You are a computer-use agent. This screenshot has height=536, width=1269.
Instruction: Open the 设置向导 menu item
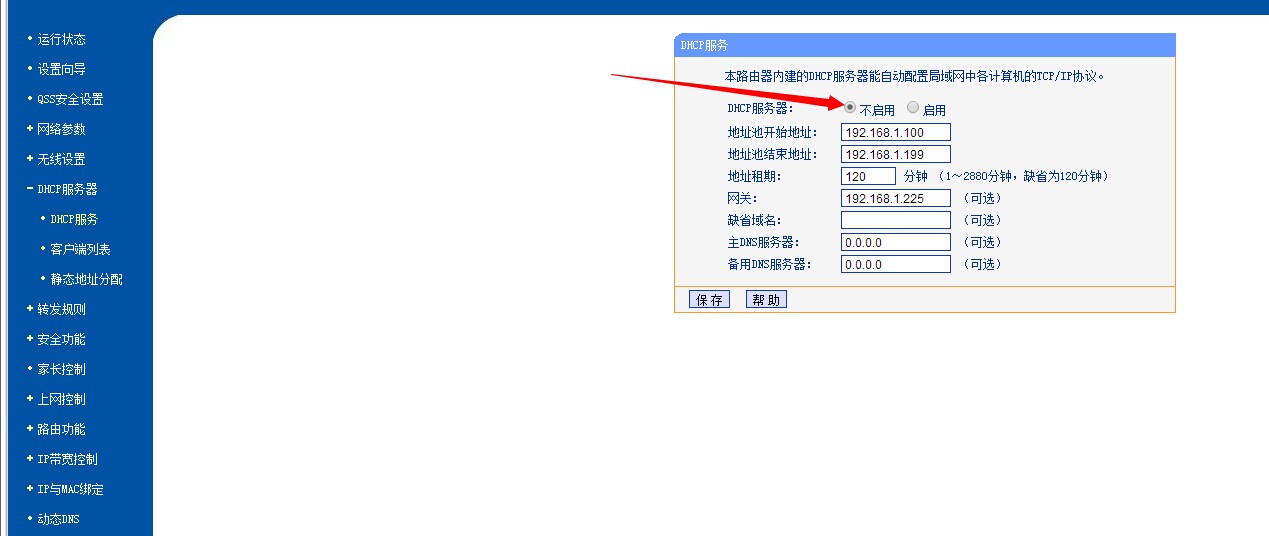(x=61, y=69)
